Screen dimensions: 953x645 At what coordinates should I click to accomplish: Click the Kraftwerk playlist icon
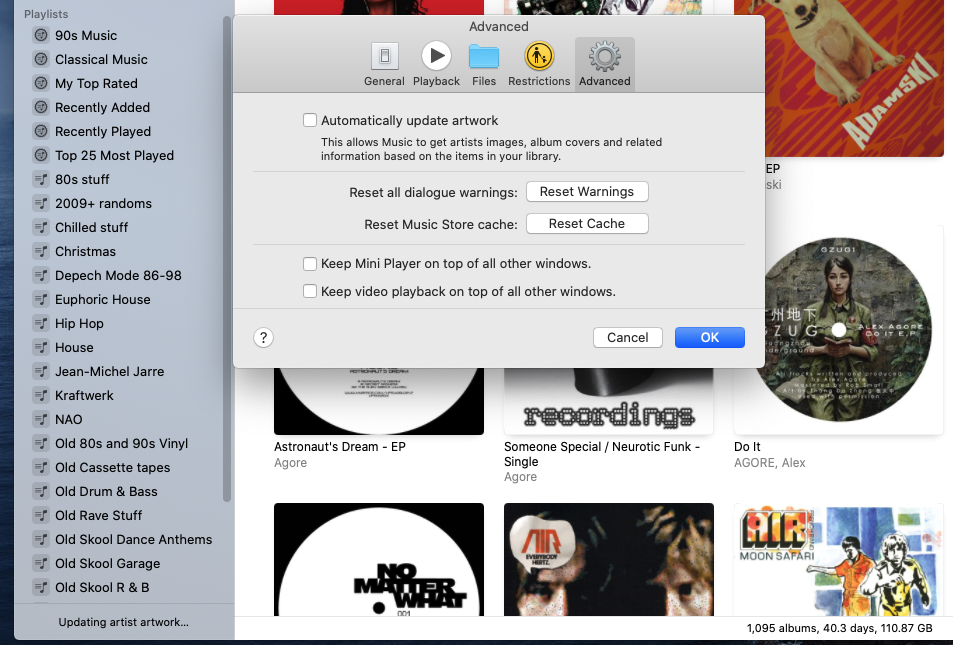[41, 396]
